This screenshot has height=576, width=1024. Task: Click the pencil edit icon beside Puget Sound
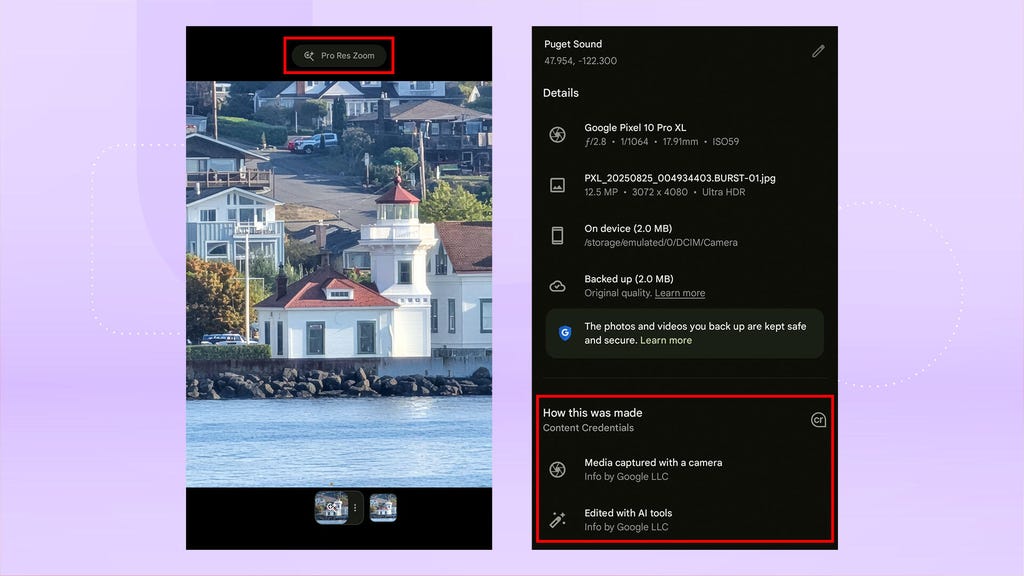pos(818,51)
